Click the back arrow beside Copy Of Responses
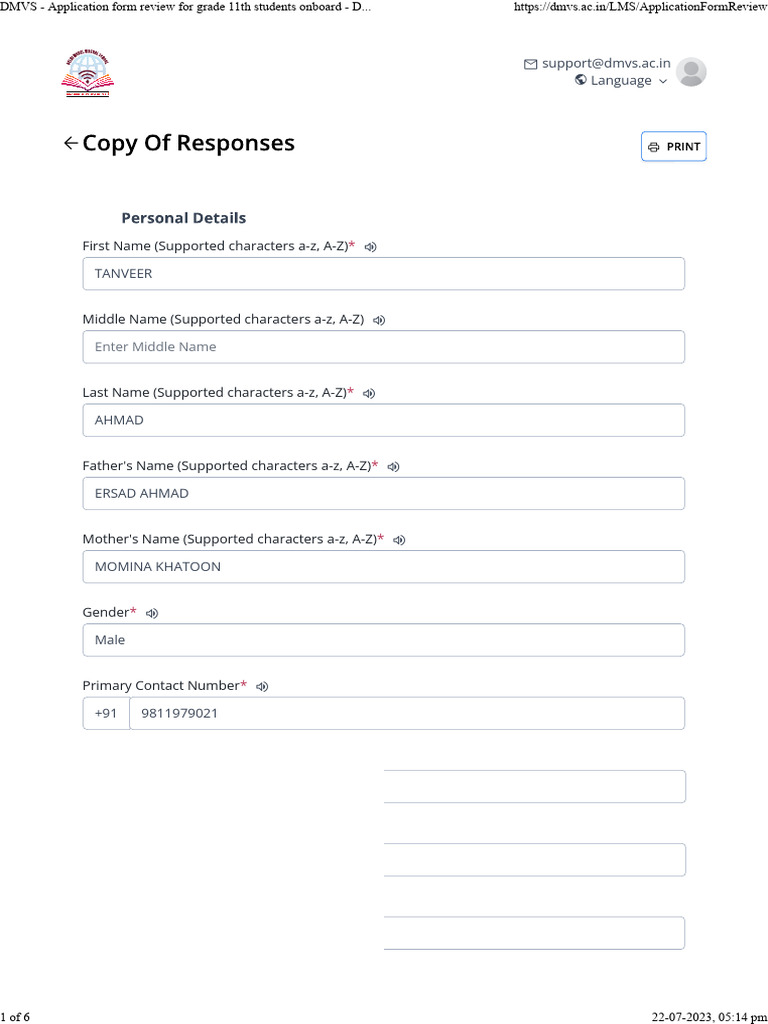This screenshot has height=1024, width=768. (x=70, y=143)
